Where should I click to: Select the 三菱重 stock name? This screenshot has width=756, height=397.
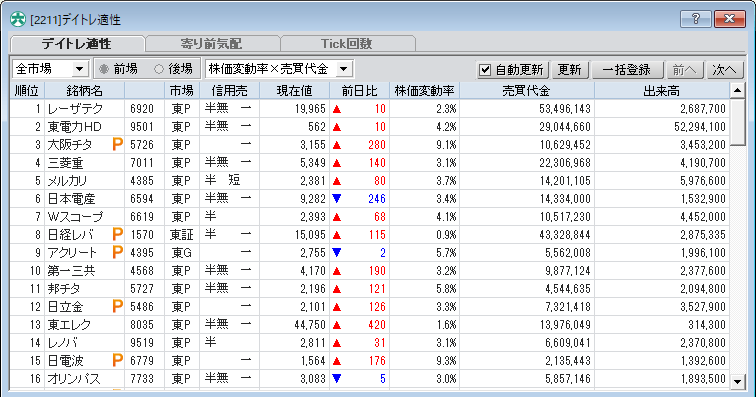[x=65, y=163]
